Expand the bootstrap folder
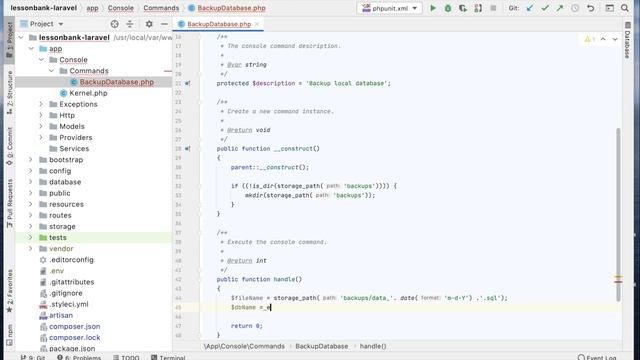The height and width of the screenshot is (360, 640). [31, 160]
